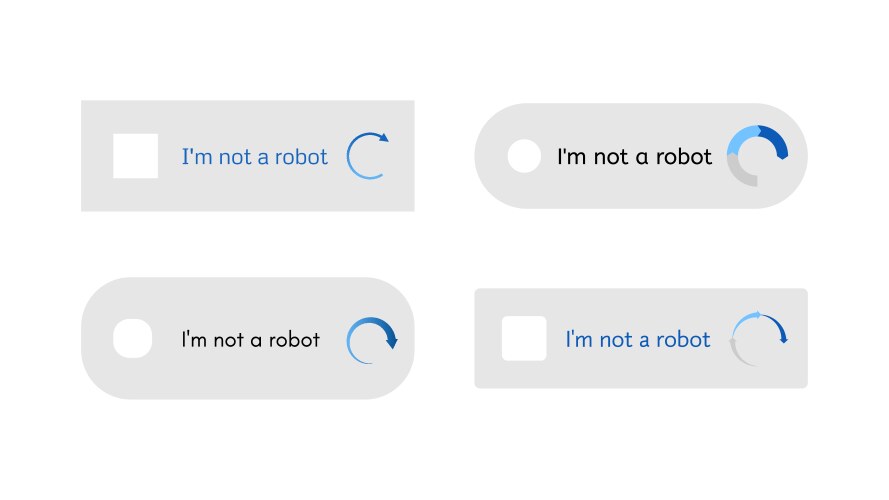Viewport: 889px width, 500px height.
Task: Check the sharp-cornered square box beside blue text
Action: pos(135,156)
